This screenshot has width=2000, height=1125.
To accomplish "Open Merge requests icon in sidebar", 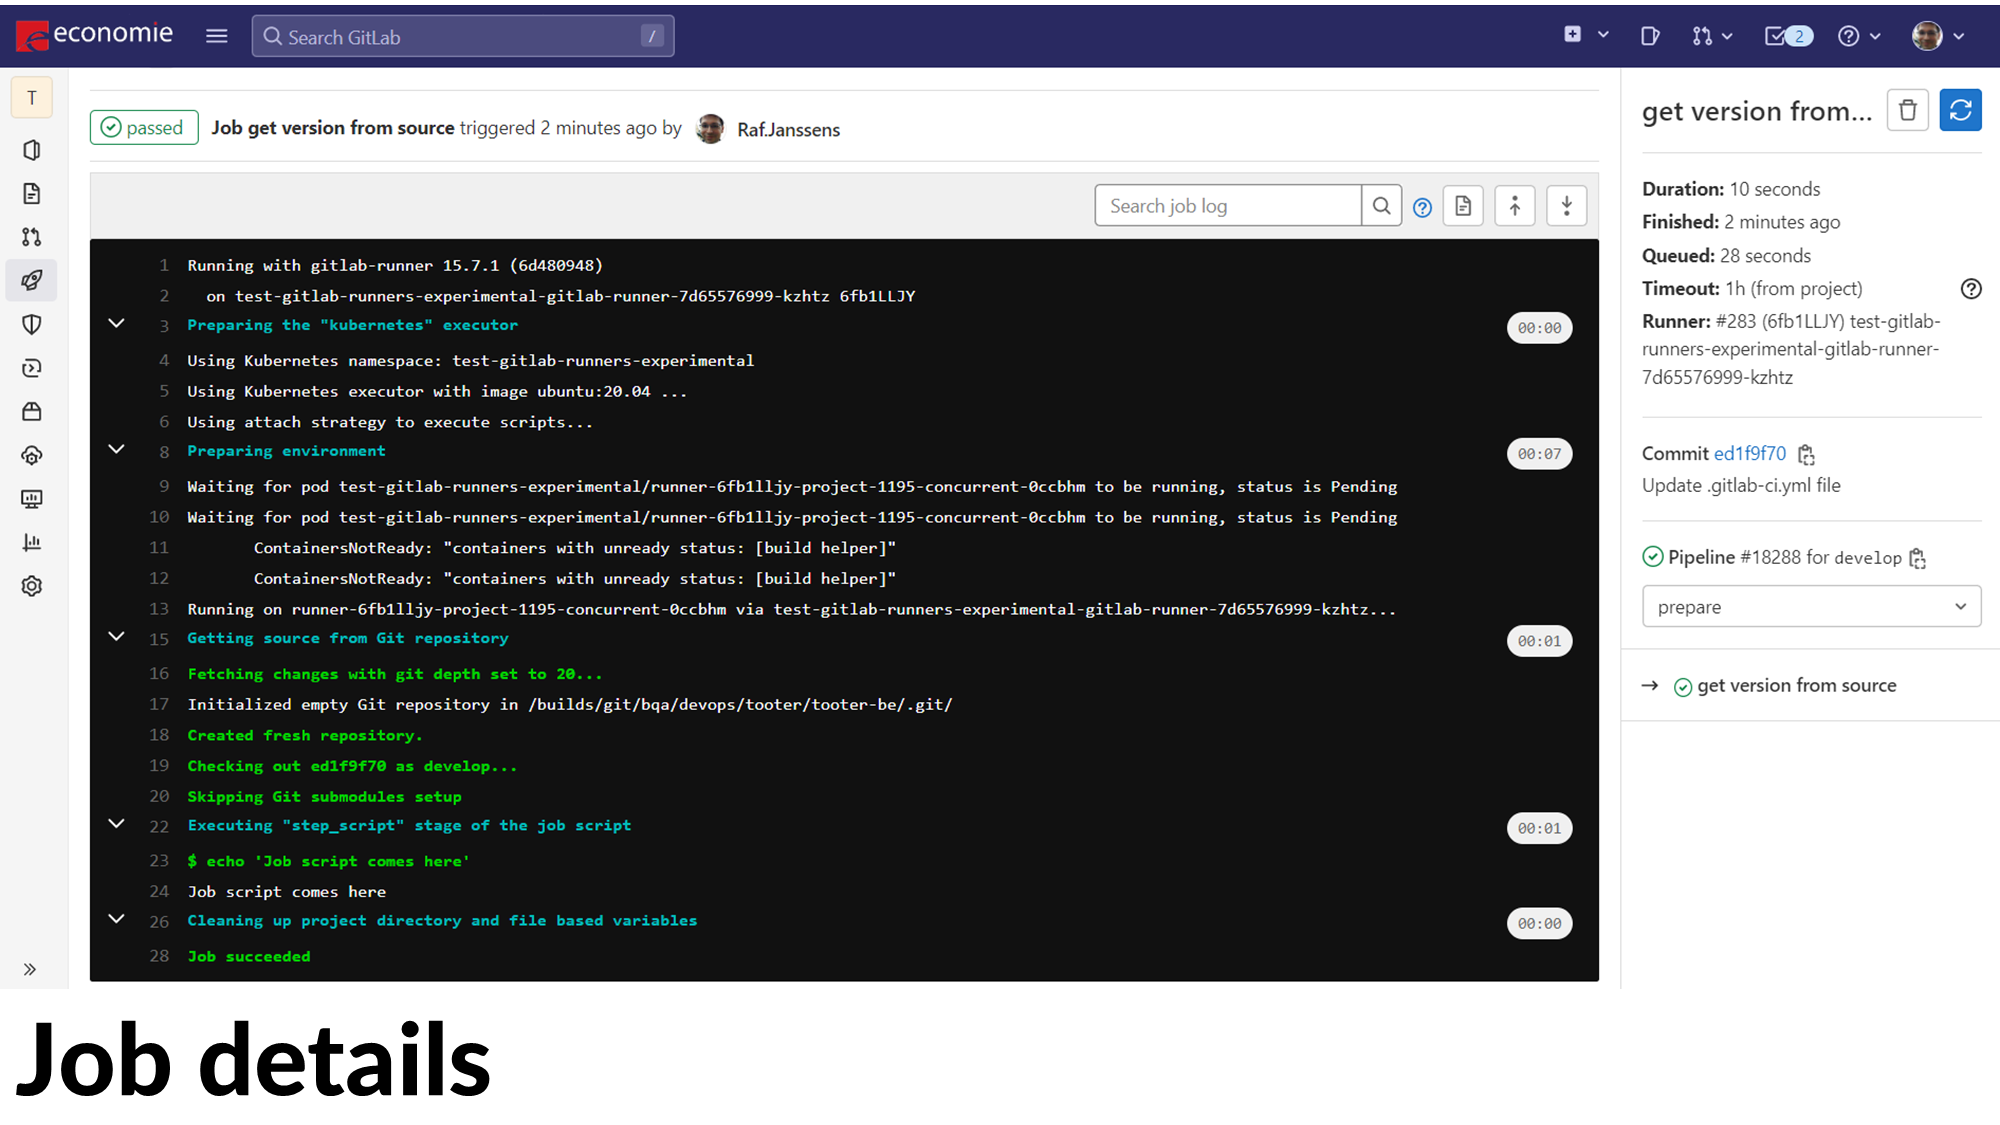I will [x=32, y=237].
